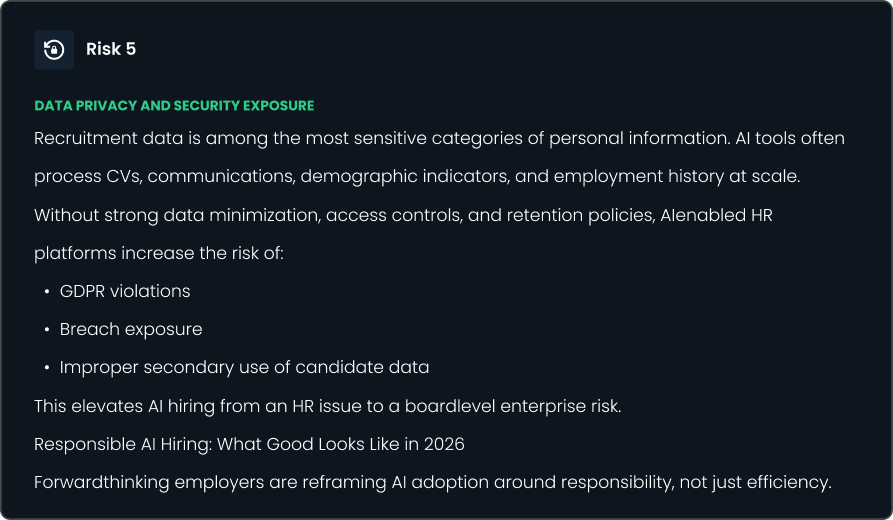Viewport: 893px width, 520px height.
Task: Click the sentence starting "This elevates AI hiring"
Action: (327, 406)
